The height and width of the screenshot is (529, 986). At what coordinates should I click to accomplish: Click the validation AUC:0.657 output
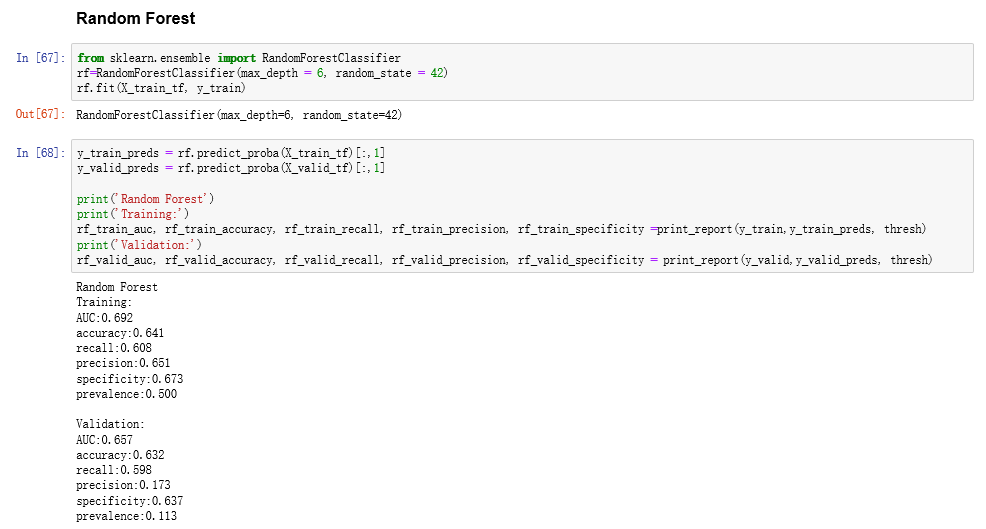[x=104, y=440]
